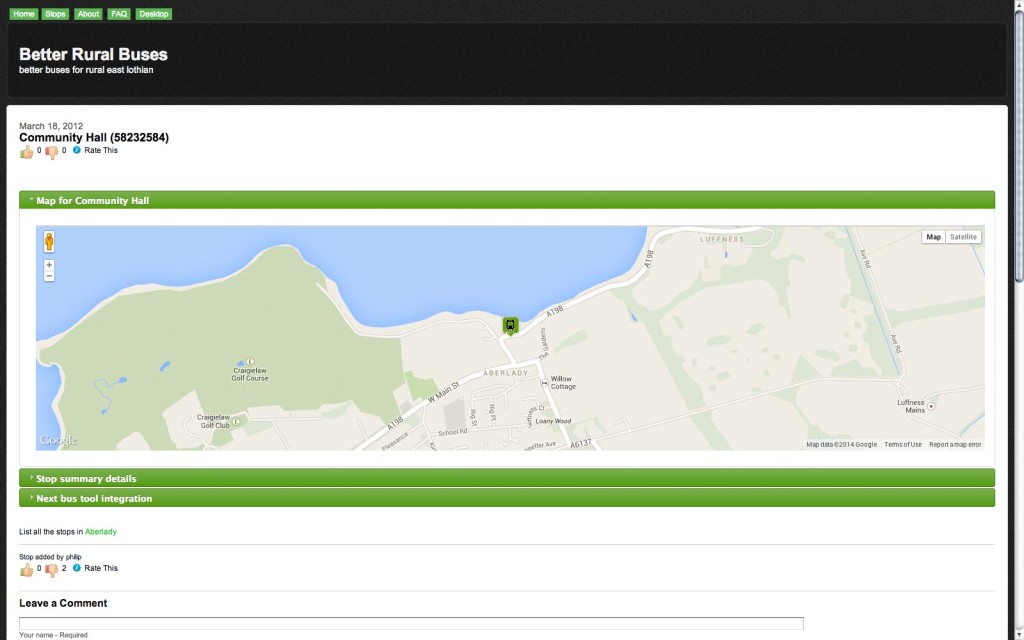The width and height of the screenshot is (1024, 640).
Task: Click the Your name comment input field
Action: click(x=411, y=624)
